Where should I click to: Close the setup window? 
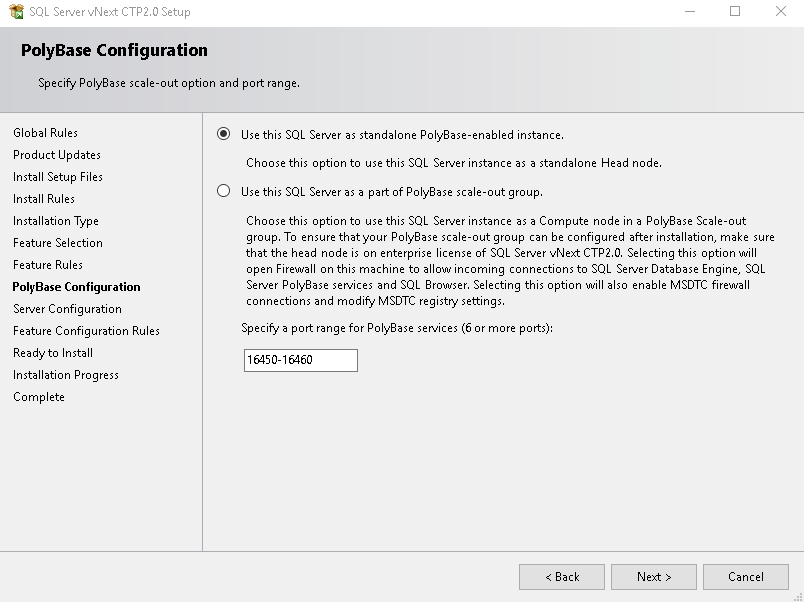pos(781,12)
